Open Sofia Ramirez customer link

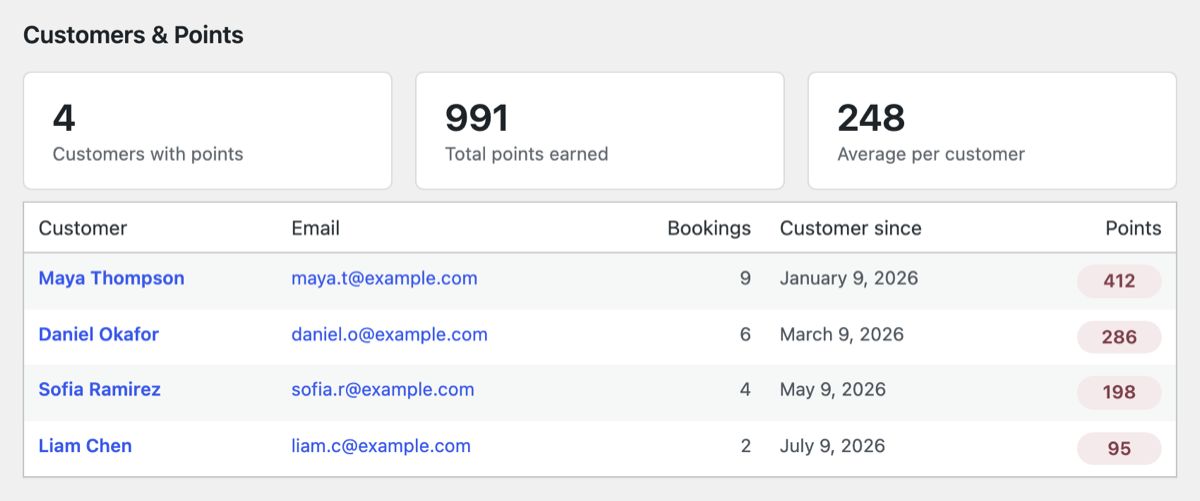[100, 390]
